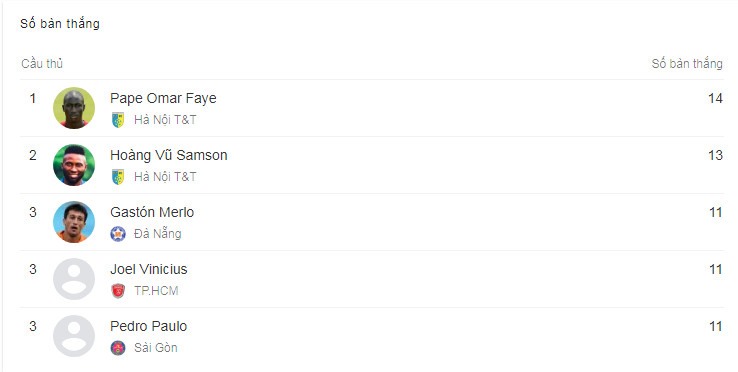The height and width of the screenshot is (372, 738).
Task: Click the Sài Gòn club crest icon
Action: [118, 348]
